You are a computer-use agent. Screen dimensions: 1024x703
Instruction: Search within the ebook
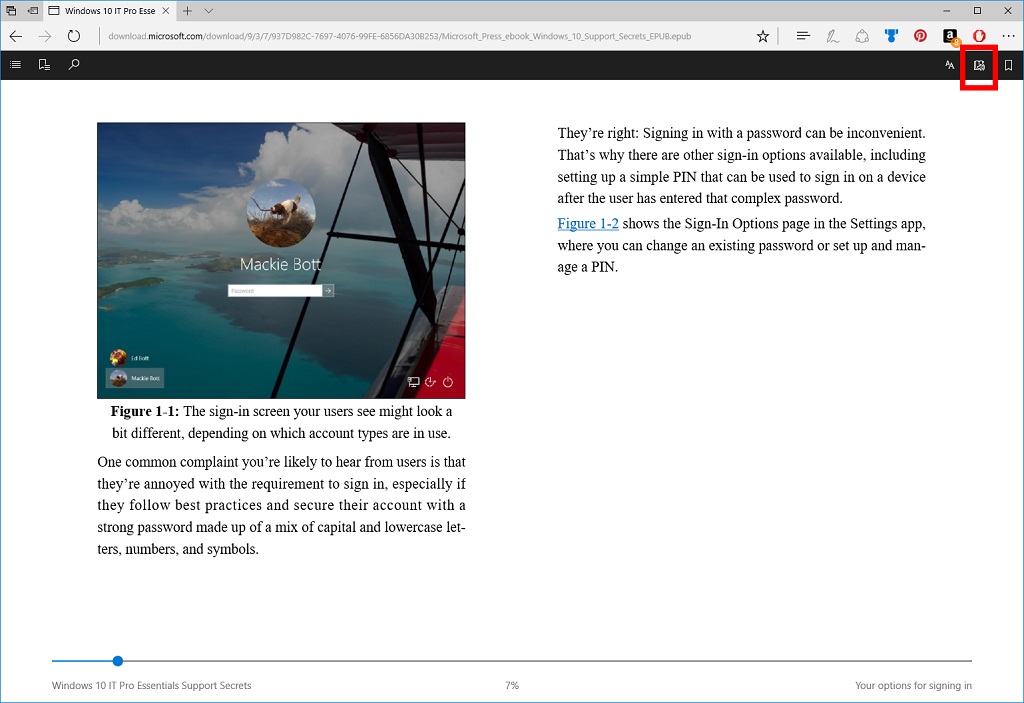(73, 64)
